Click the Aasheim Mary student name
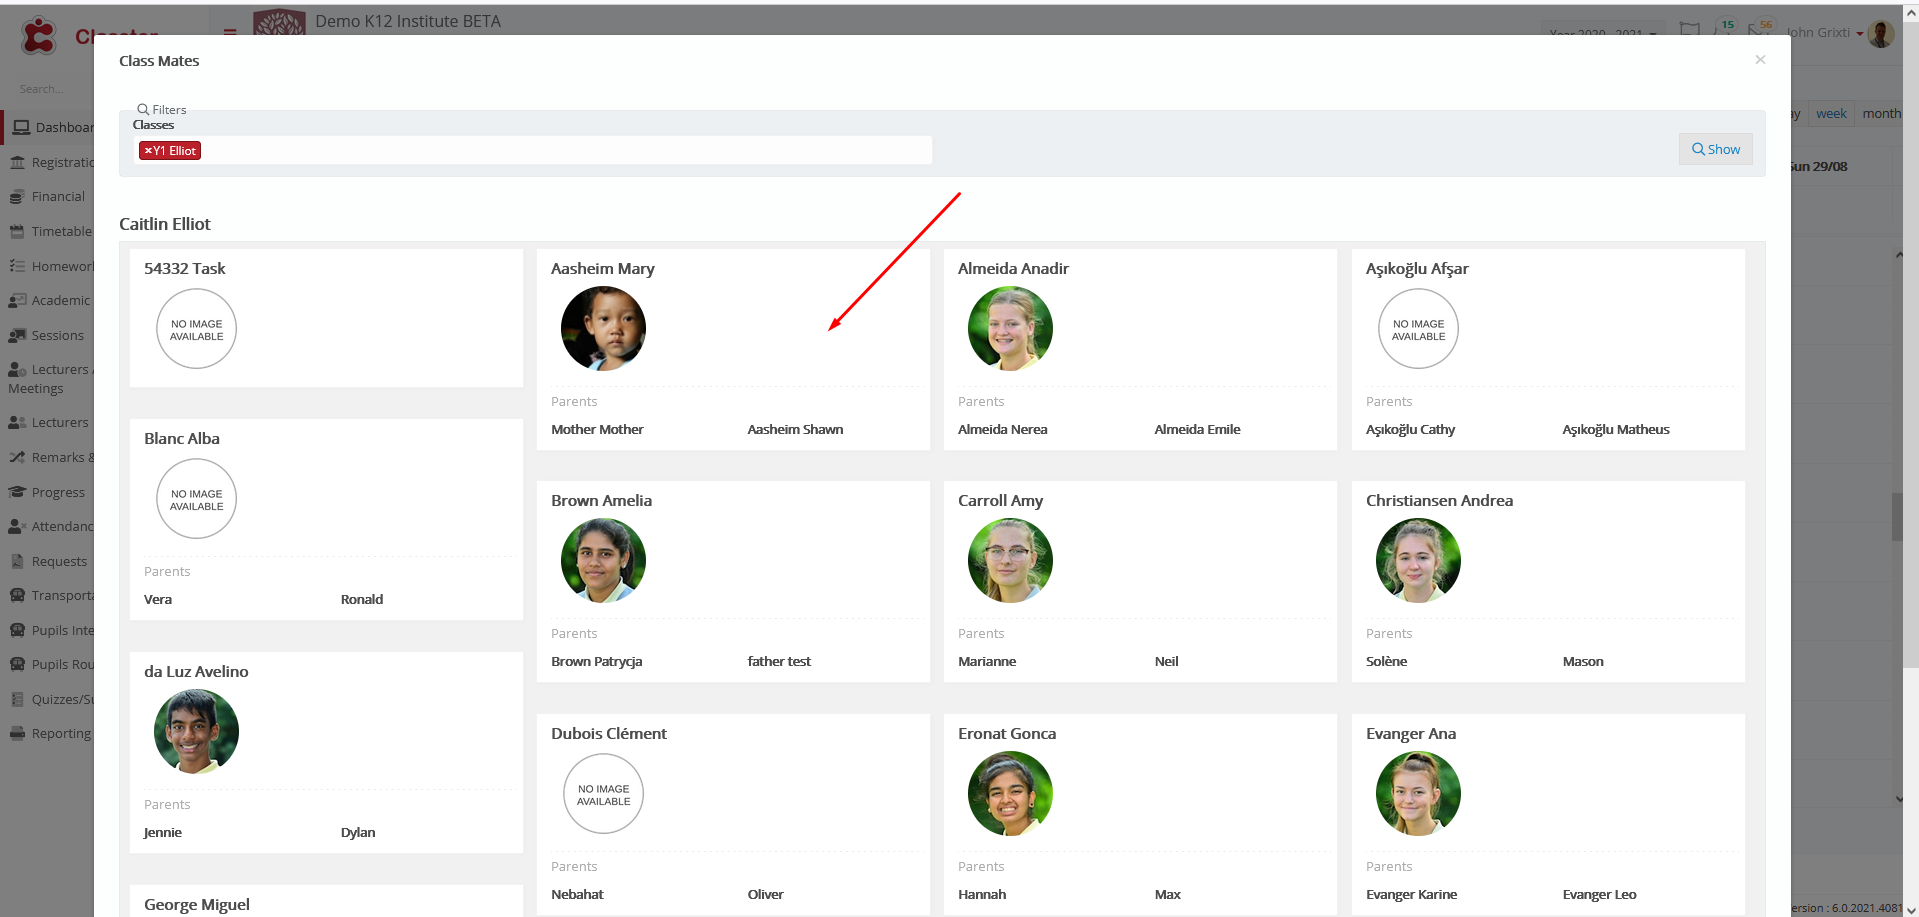This screenshot has width=1919, height=917. 602,268
